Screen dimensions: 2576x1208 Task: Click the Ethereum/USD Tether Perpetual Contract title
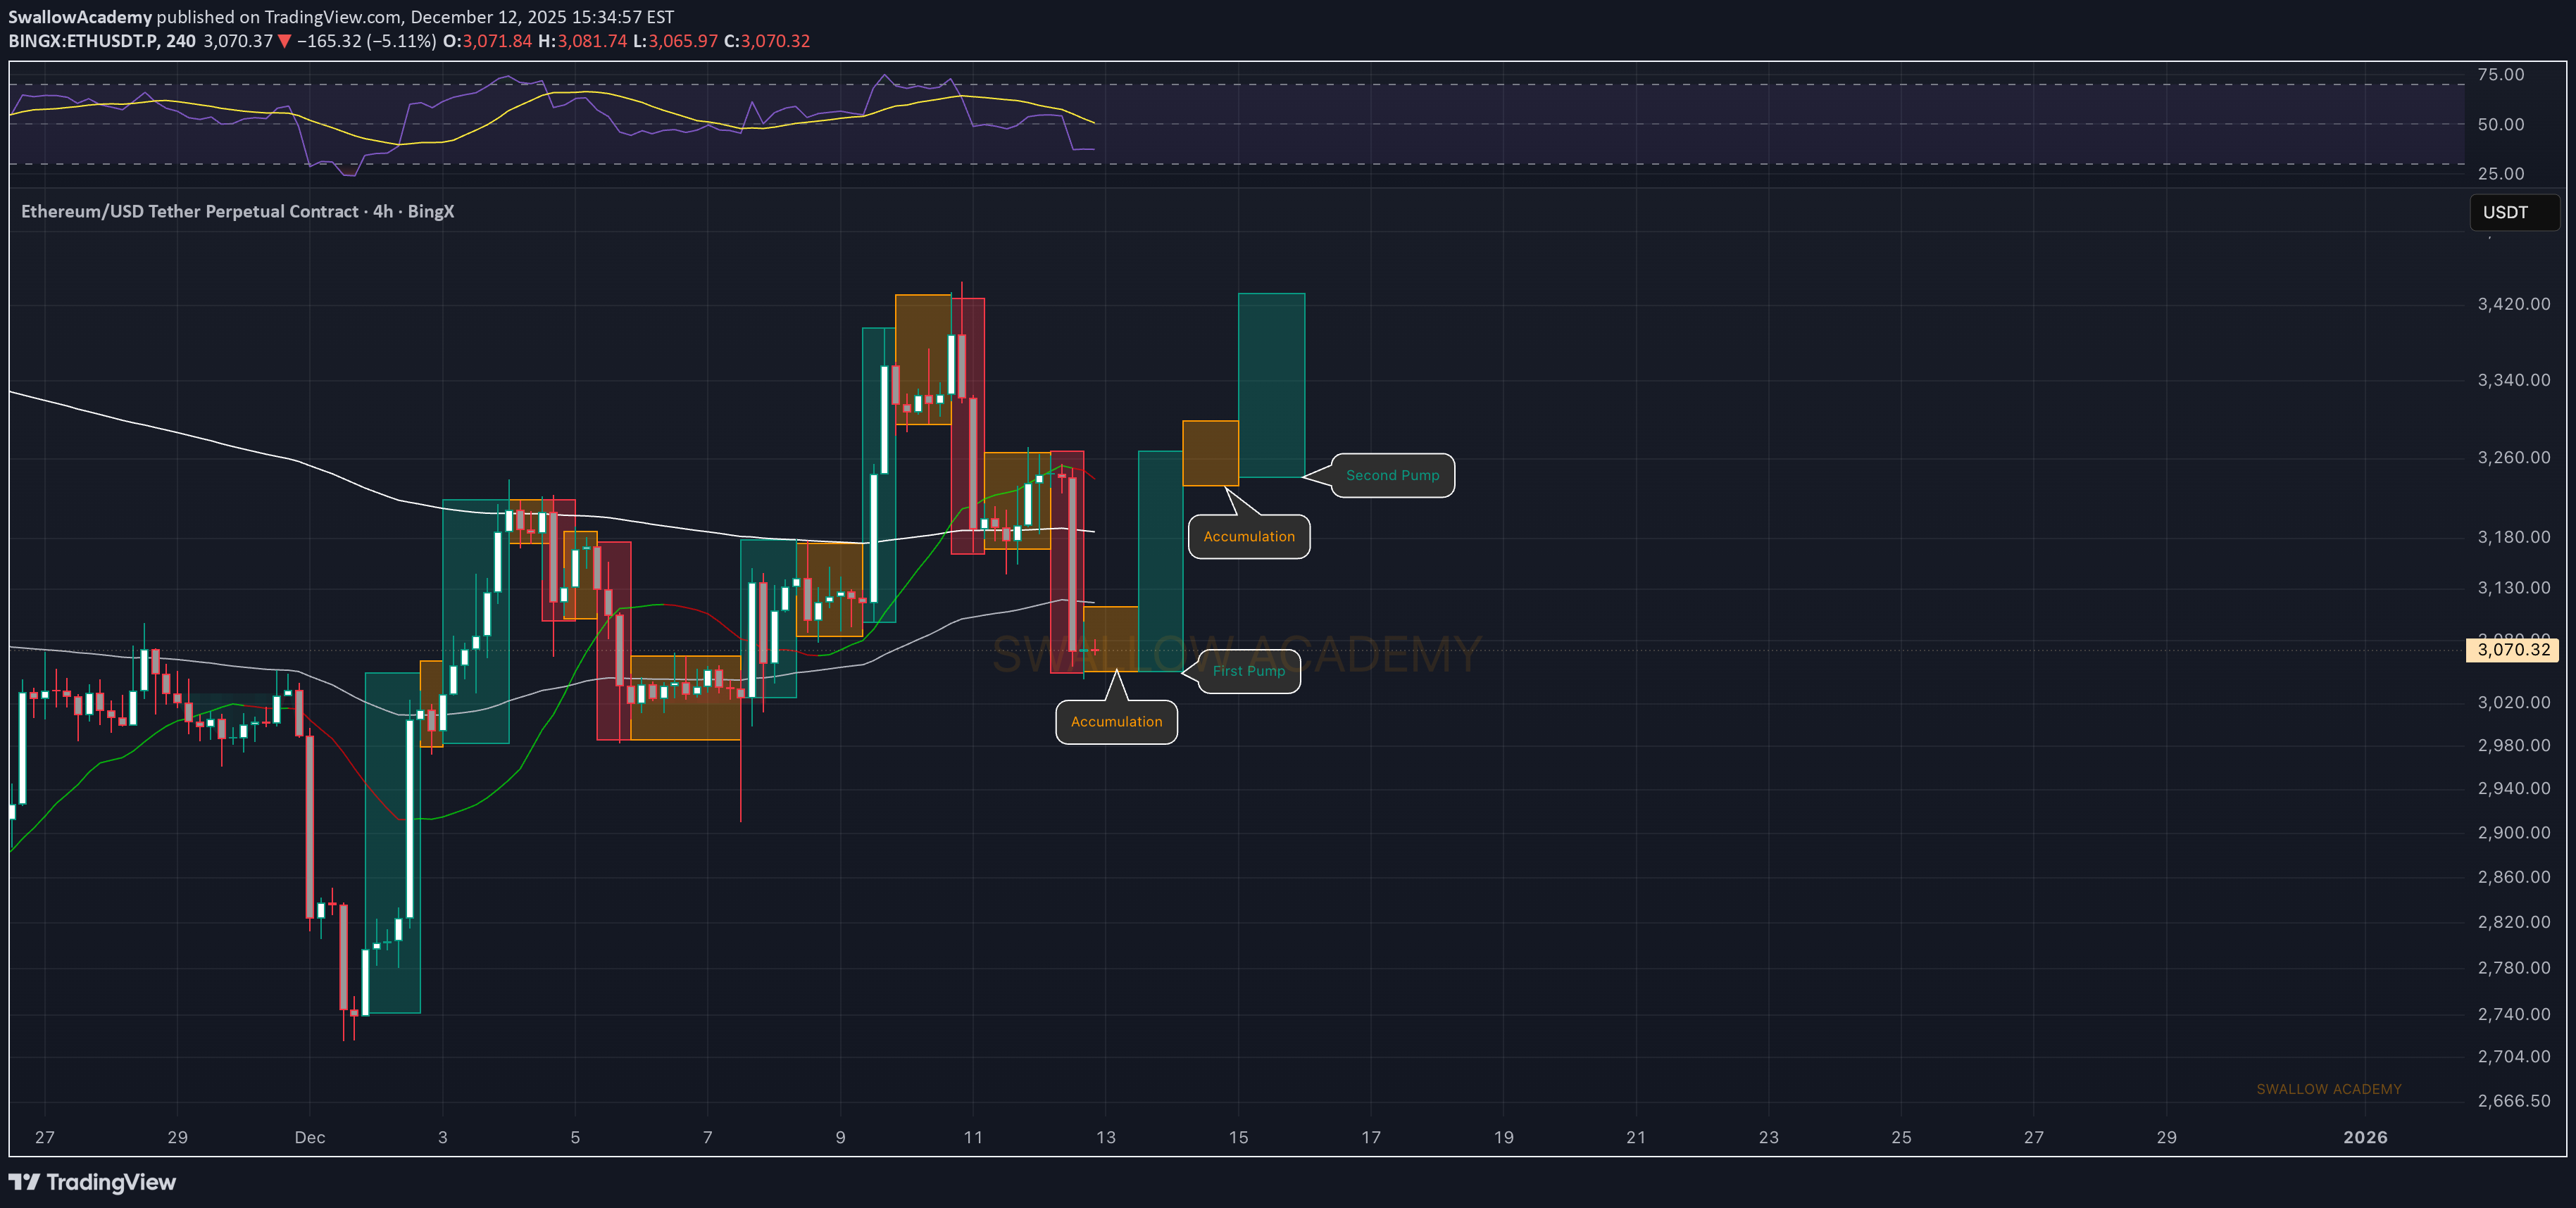(x=189, y=211)
